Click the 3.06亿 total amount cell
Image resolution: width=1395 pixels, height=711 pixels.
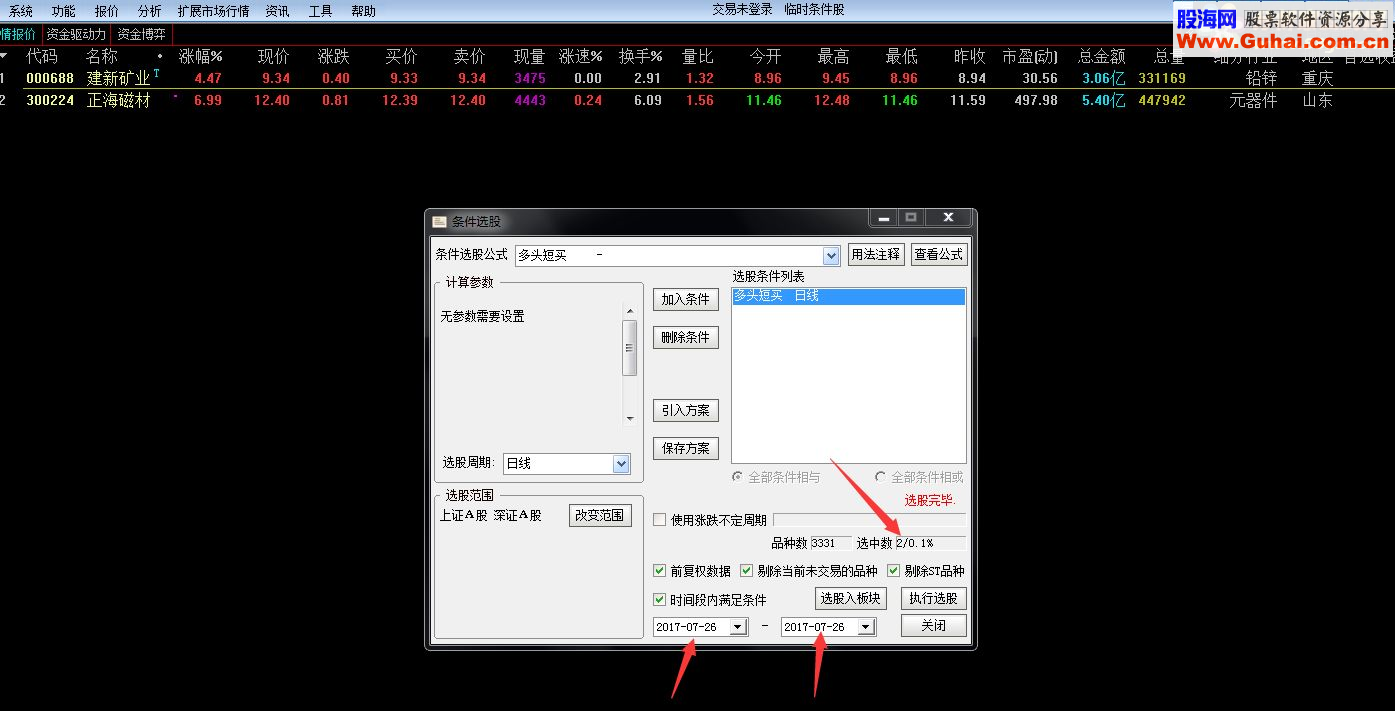click(1103, 78)
